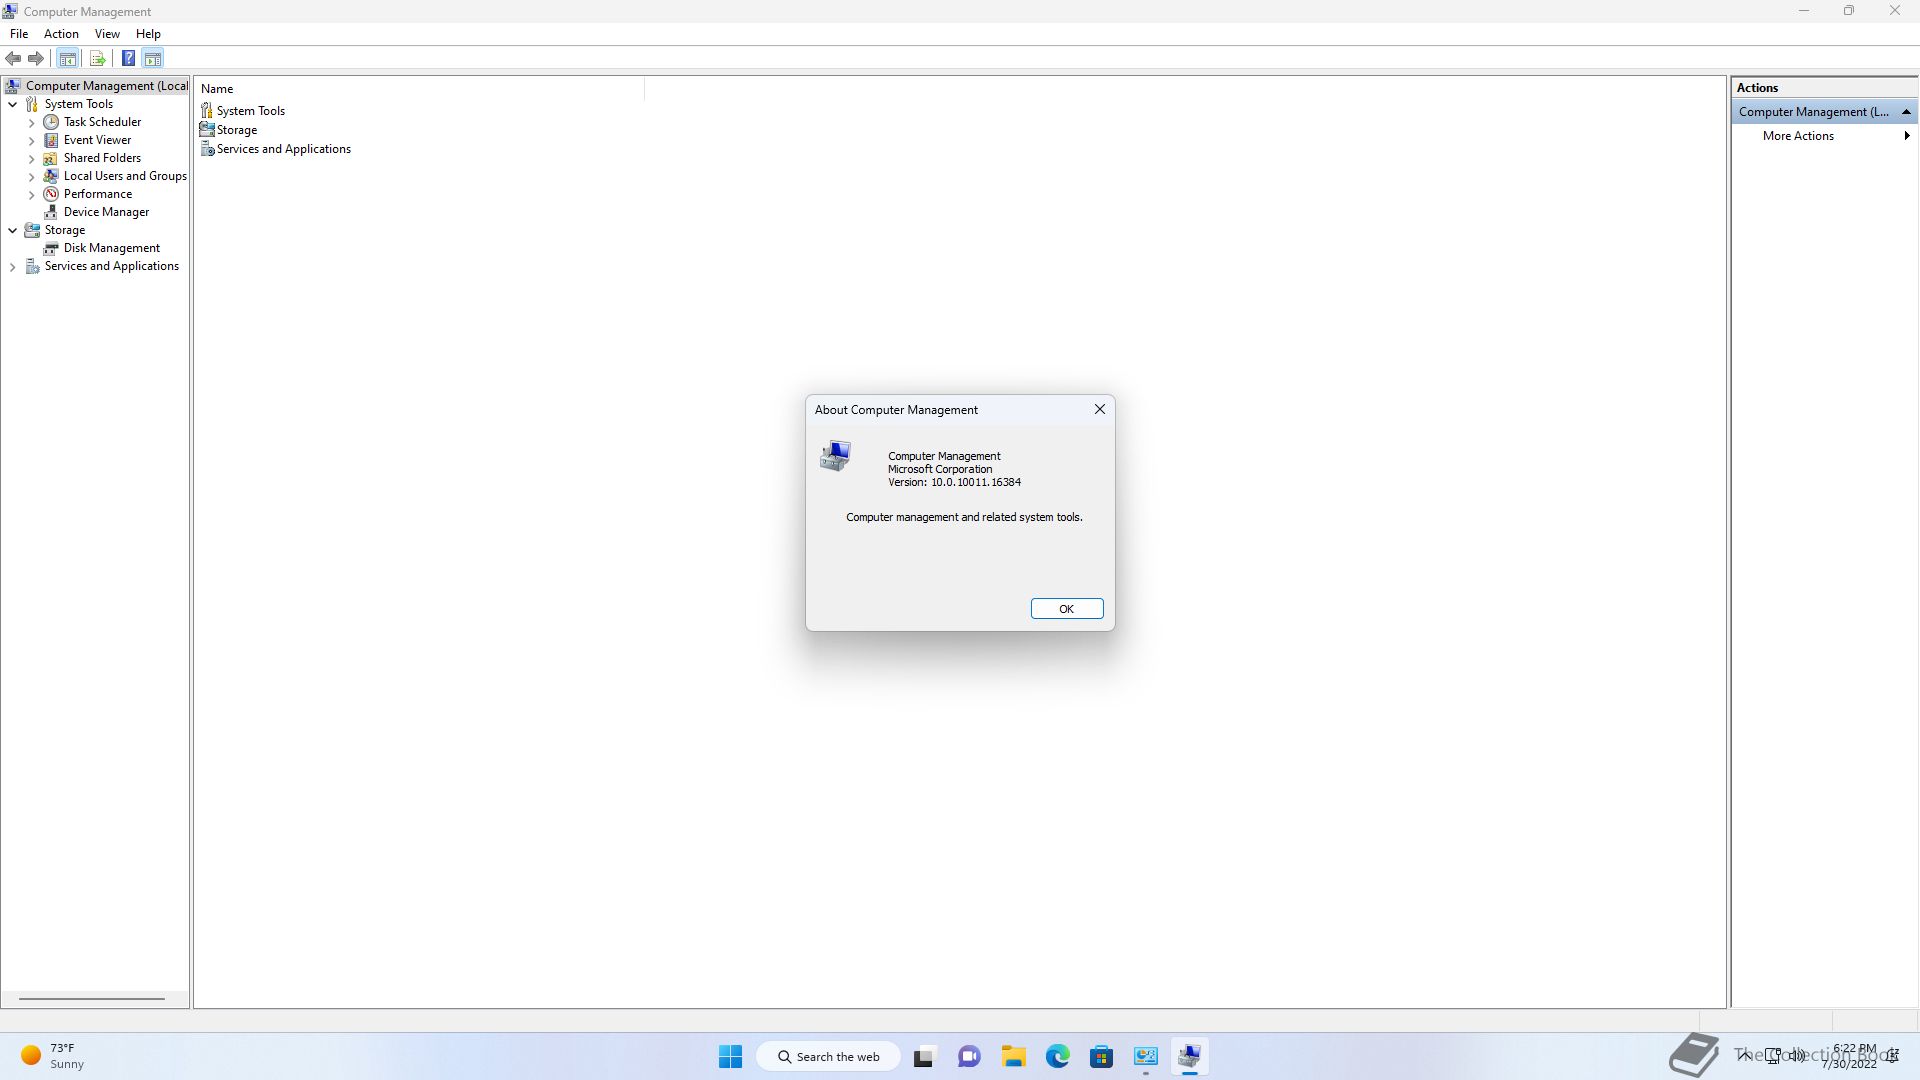Open the Action menu
Viewport: 1920px width, 1080px height.
click(x=61, y=34)
